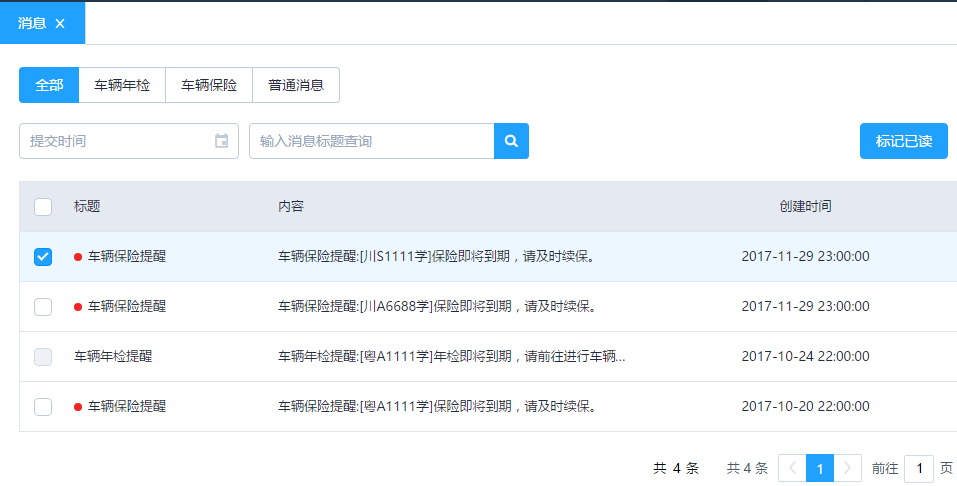
Task: Click the jump-to-page number input
Action: click(x=918, y=468)
